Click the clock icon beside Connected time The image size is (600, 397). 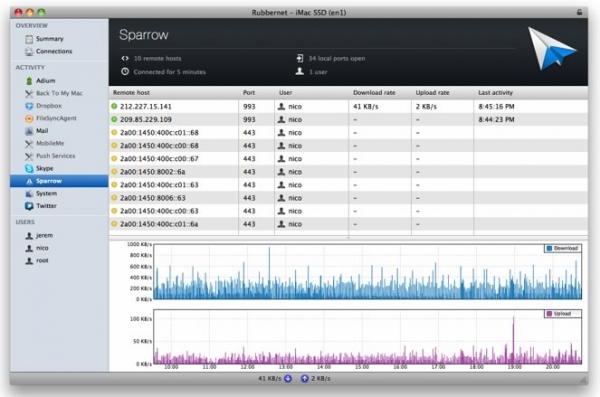click(125, 72)
